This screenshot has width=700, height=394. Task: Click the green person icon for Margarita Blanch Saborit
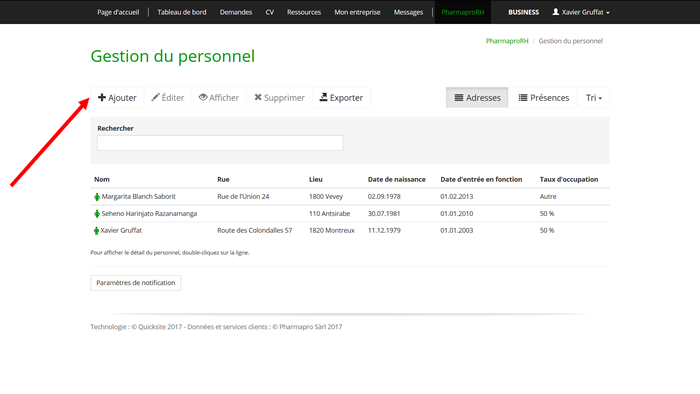point(97,197)
